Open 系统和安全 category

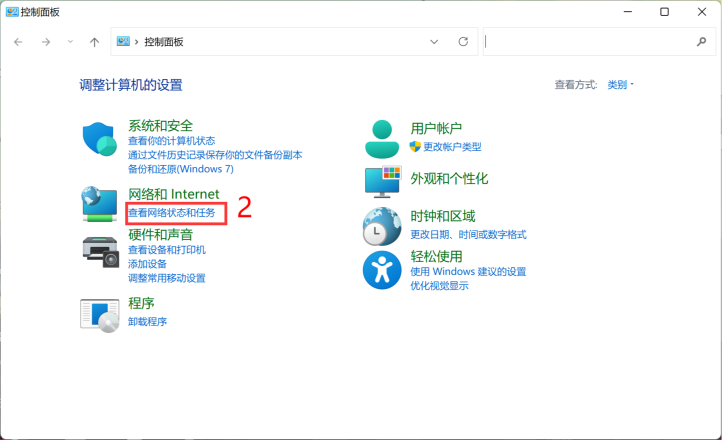pos(160,126)
